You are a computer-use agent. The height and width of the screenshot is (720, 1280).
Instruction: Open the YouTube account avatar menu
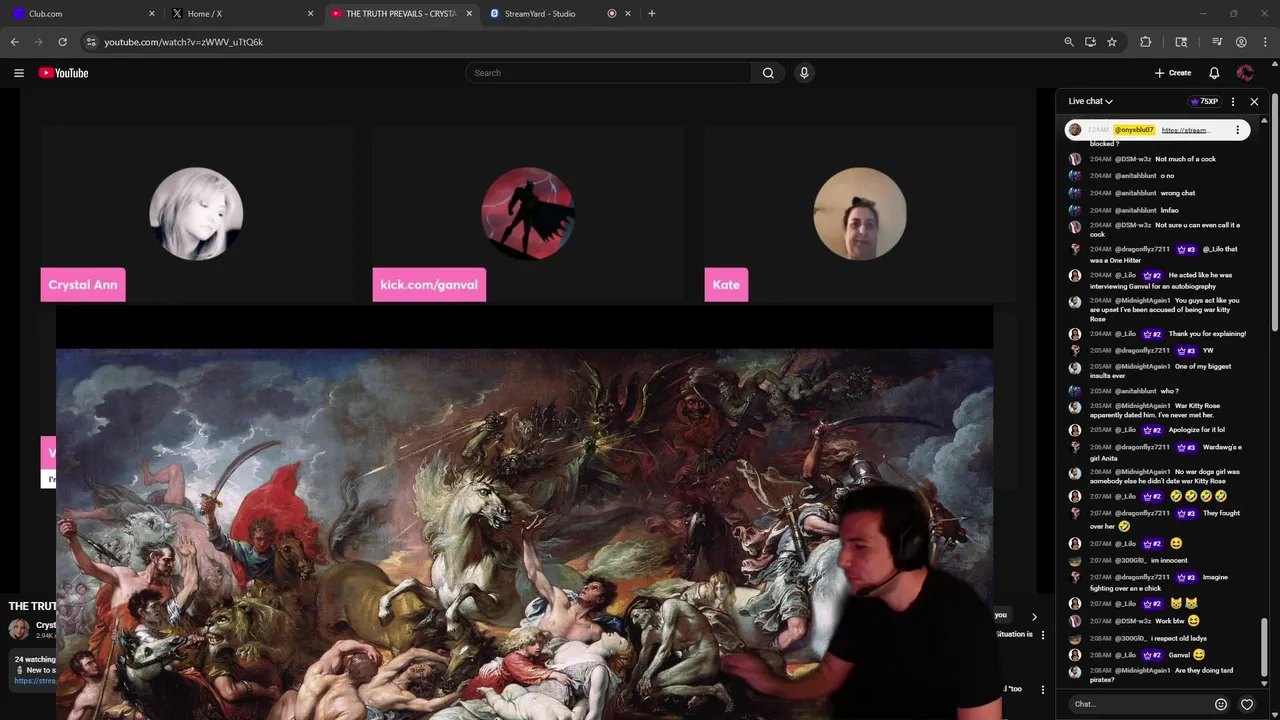click(x=1245, y=73)
